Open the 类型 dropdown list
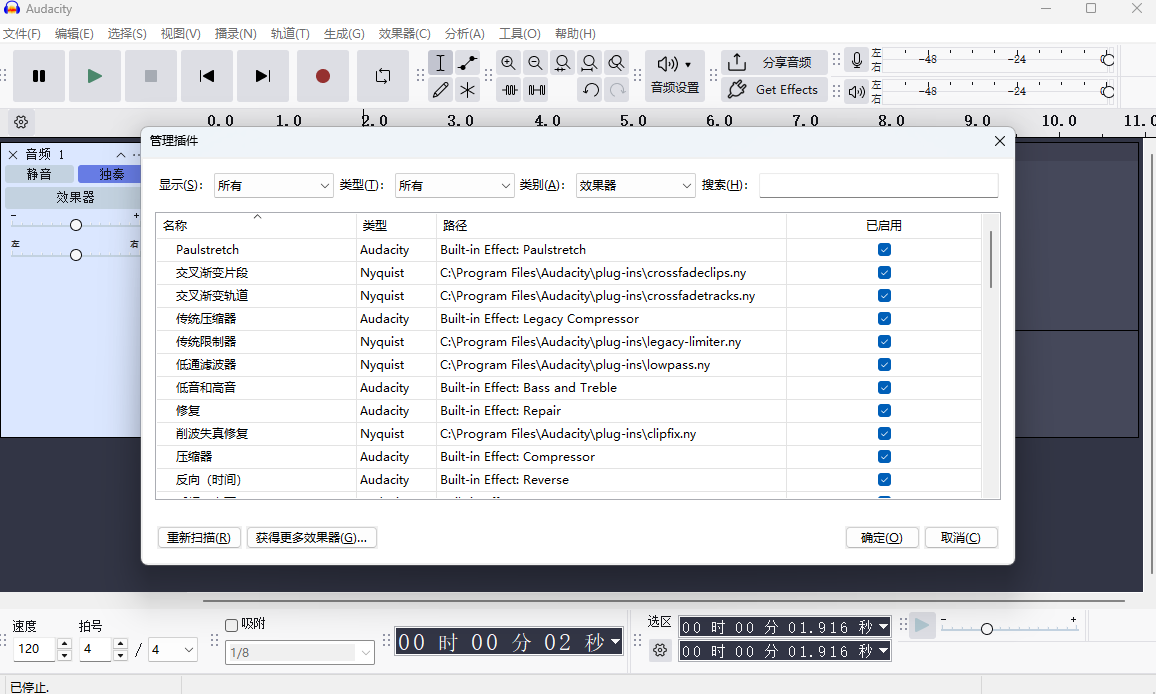 pyautogui.click(x=454, y=186)
